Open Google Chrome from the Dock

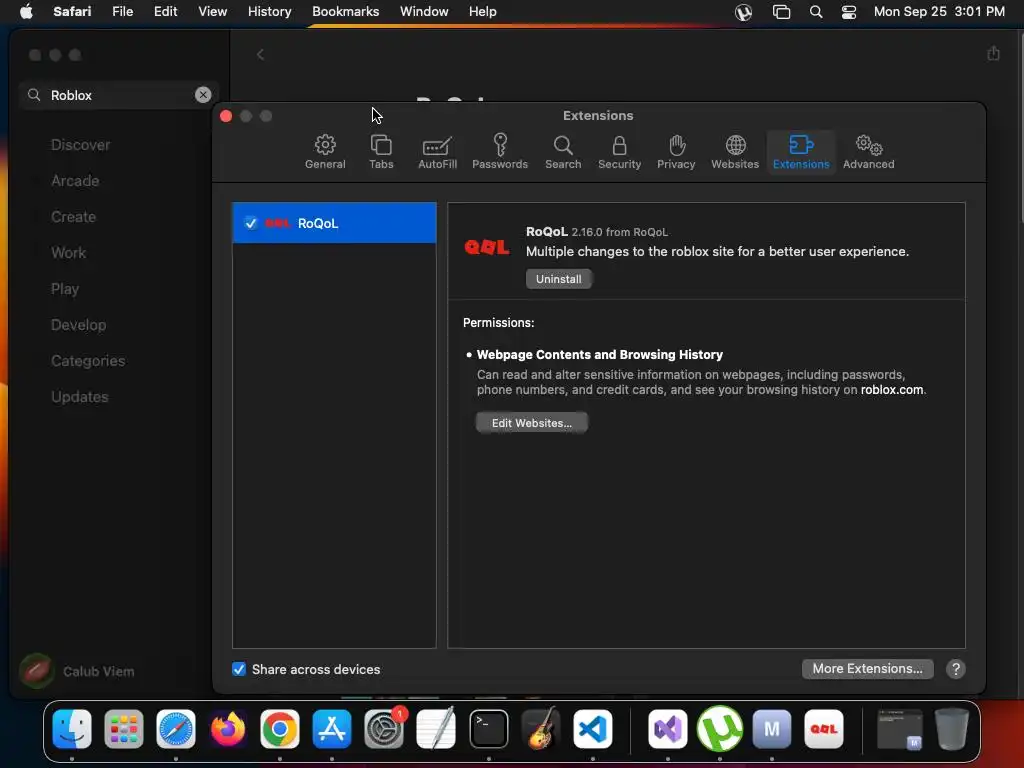pyautogui.click(x=280, y=729)
